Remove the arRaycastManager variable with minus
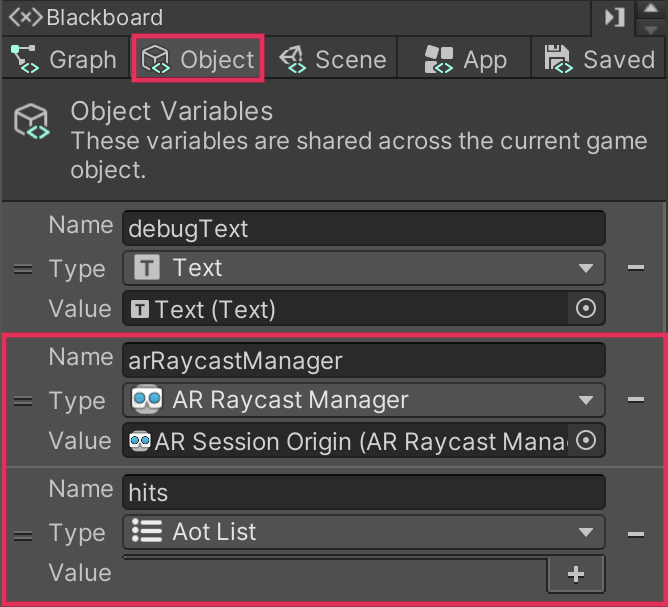The height and width of the screenshot is (607, 668). (635, 400)
